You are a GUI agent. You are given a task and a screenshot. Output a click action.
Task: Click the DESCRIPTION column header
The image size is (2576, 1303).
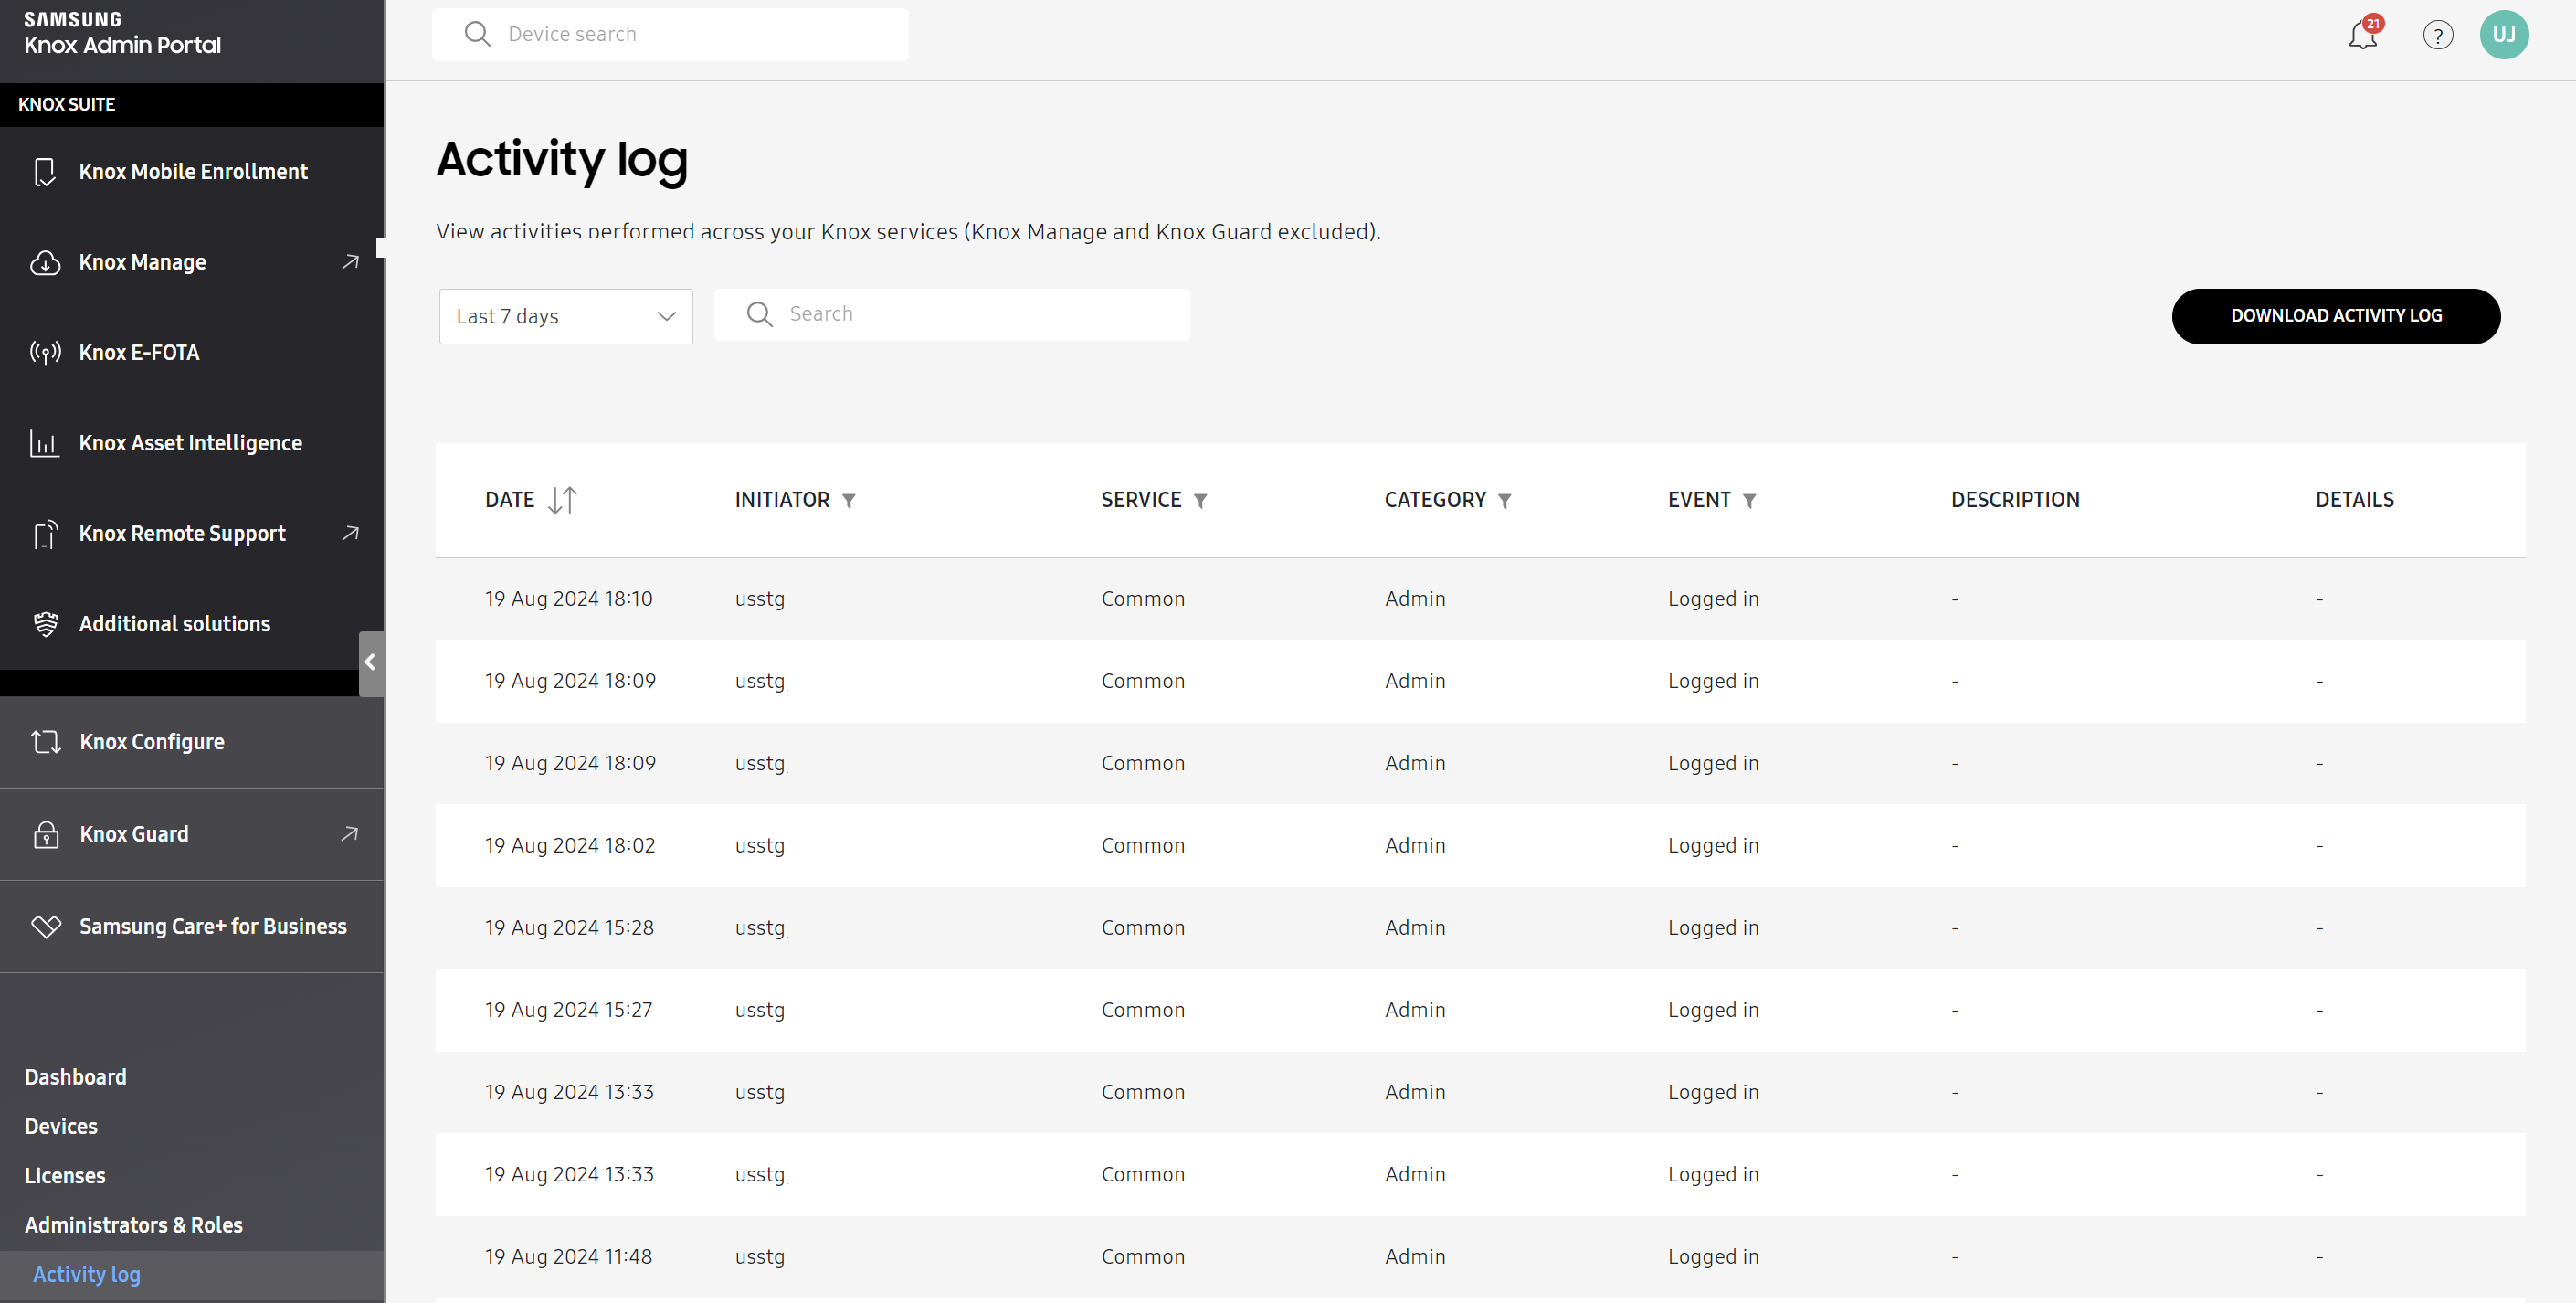pyautogui.click(x=2014, y=500)
